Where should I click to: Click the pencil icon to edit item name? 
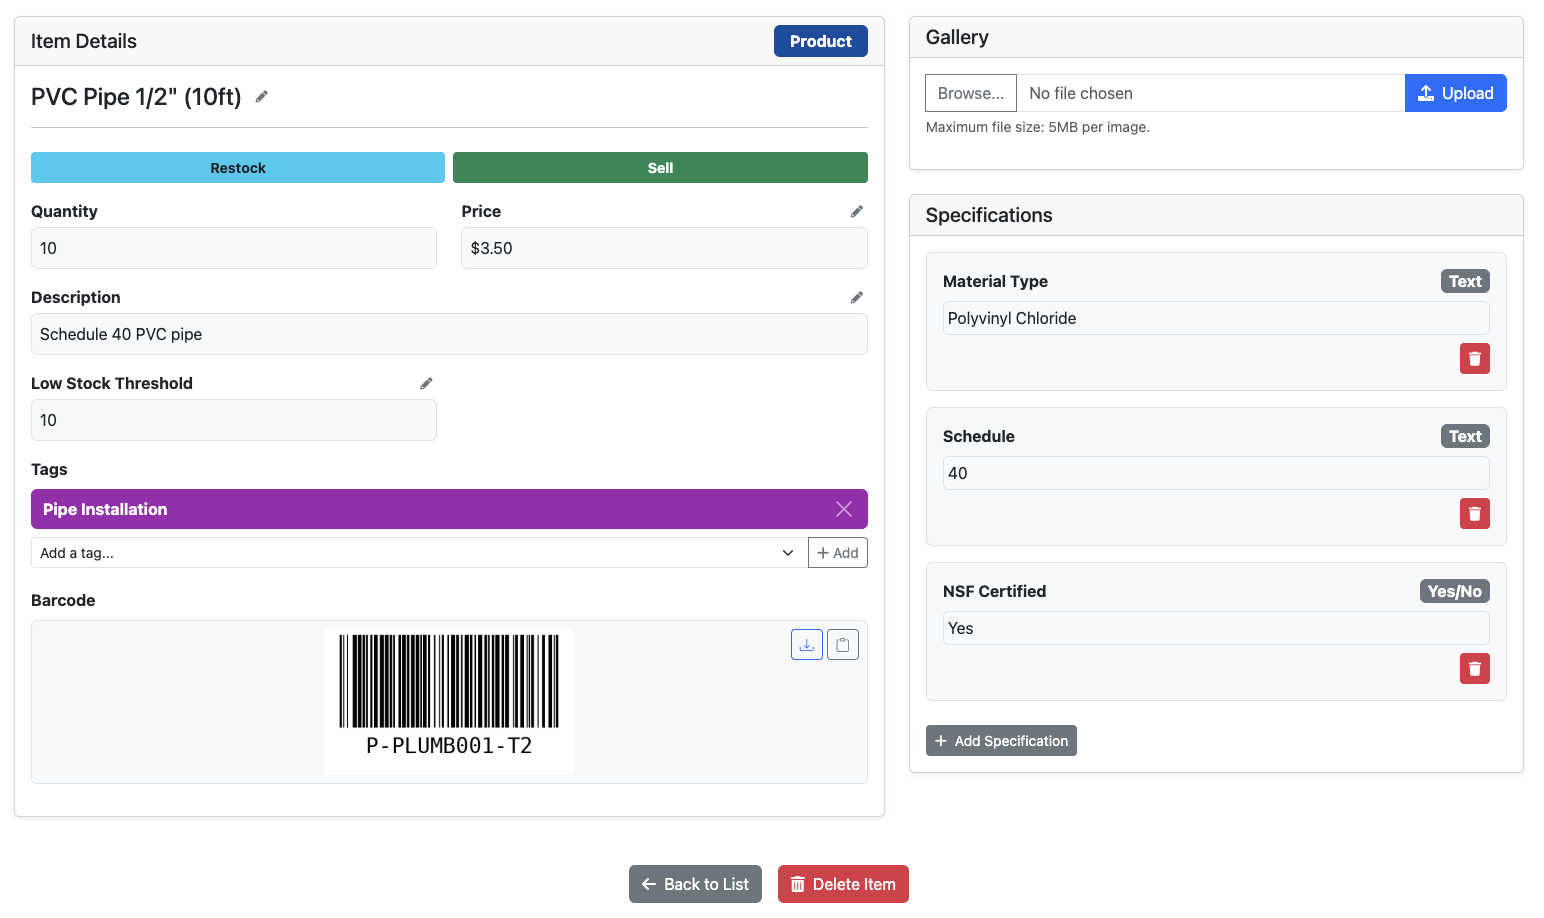pyautogui.click(x=261, y=96)
